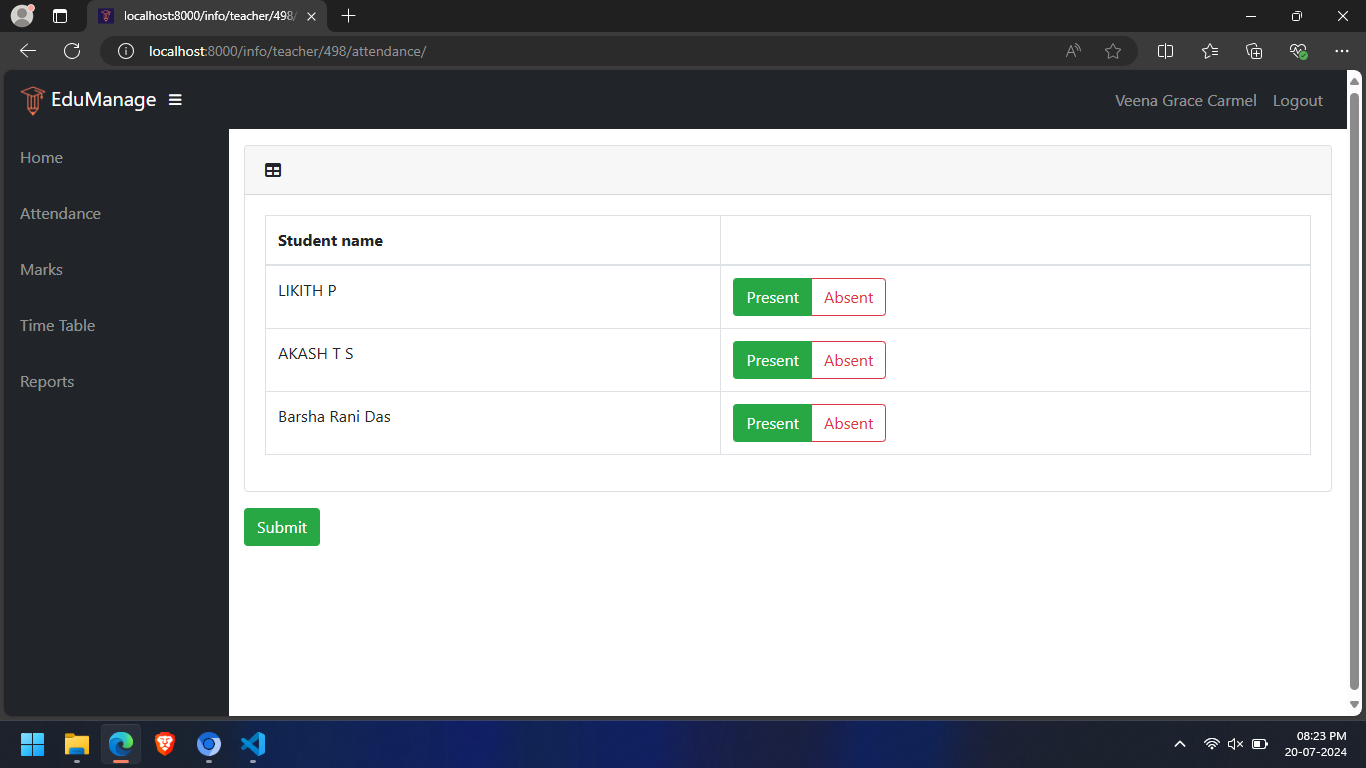Screen dimensions: 1366x768
Task: Open the tab actions menu icon
Action: coord(60,16)
